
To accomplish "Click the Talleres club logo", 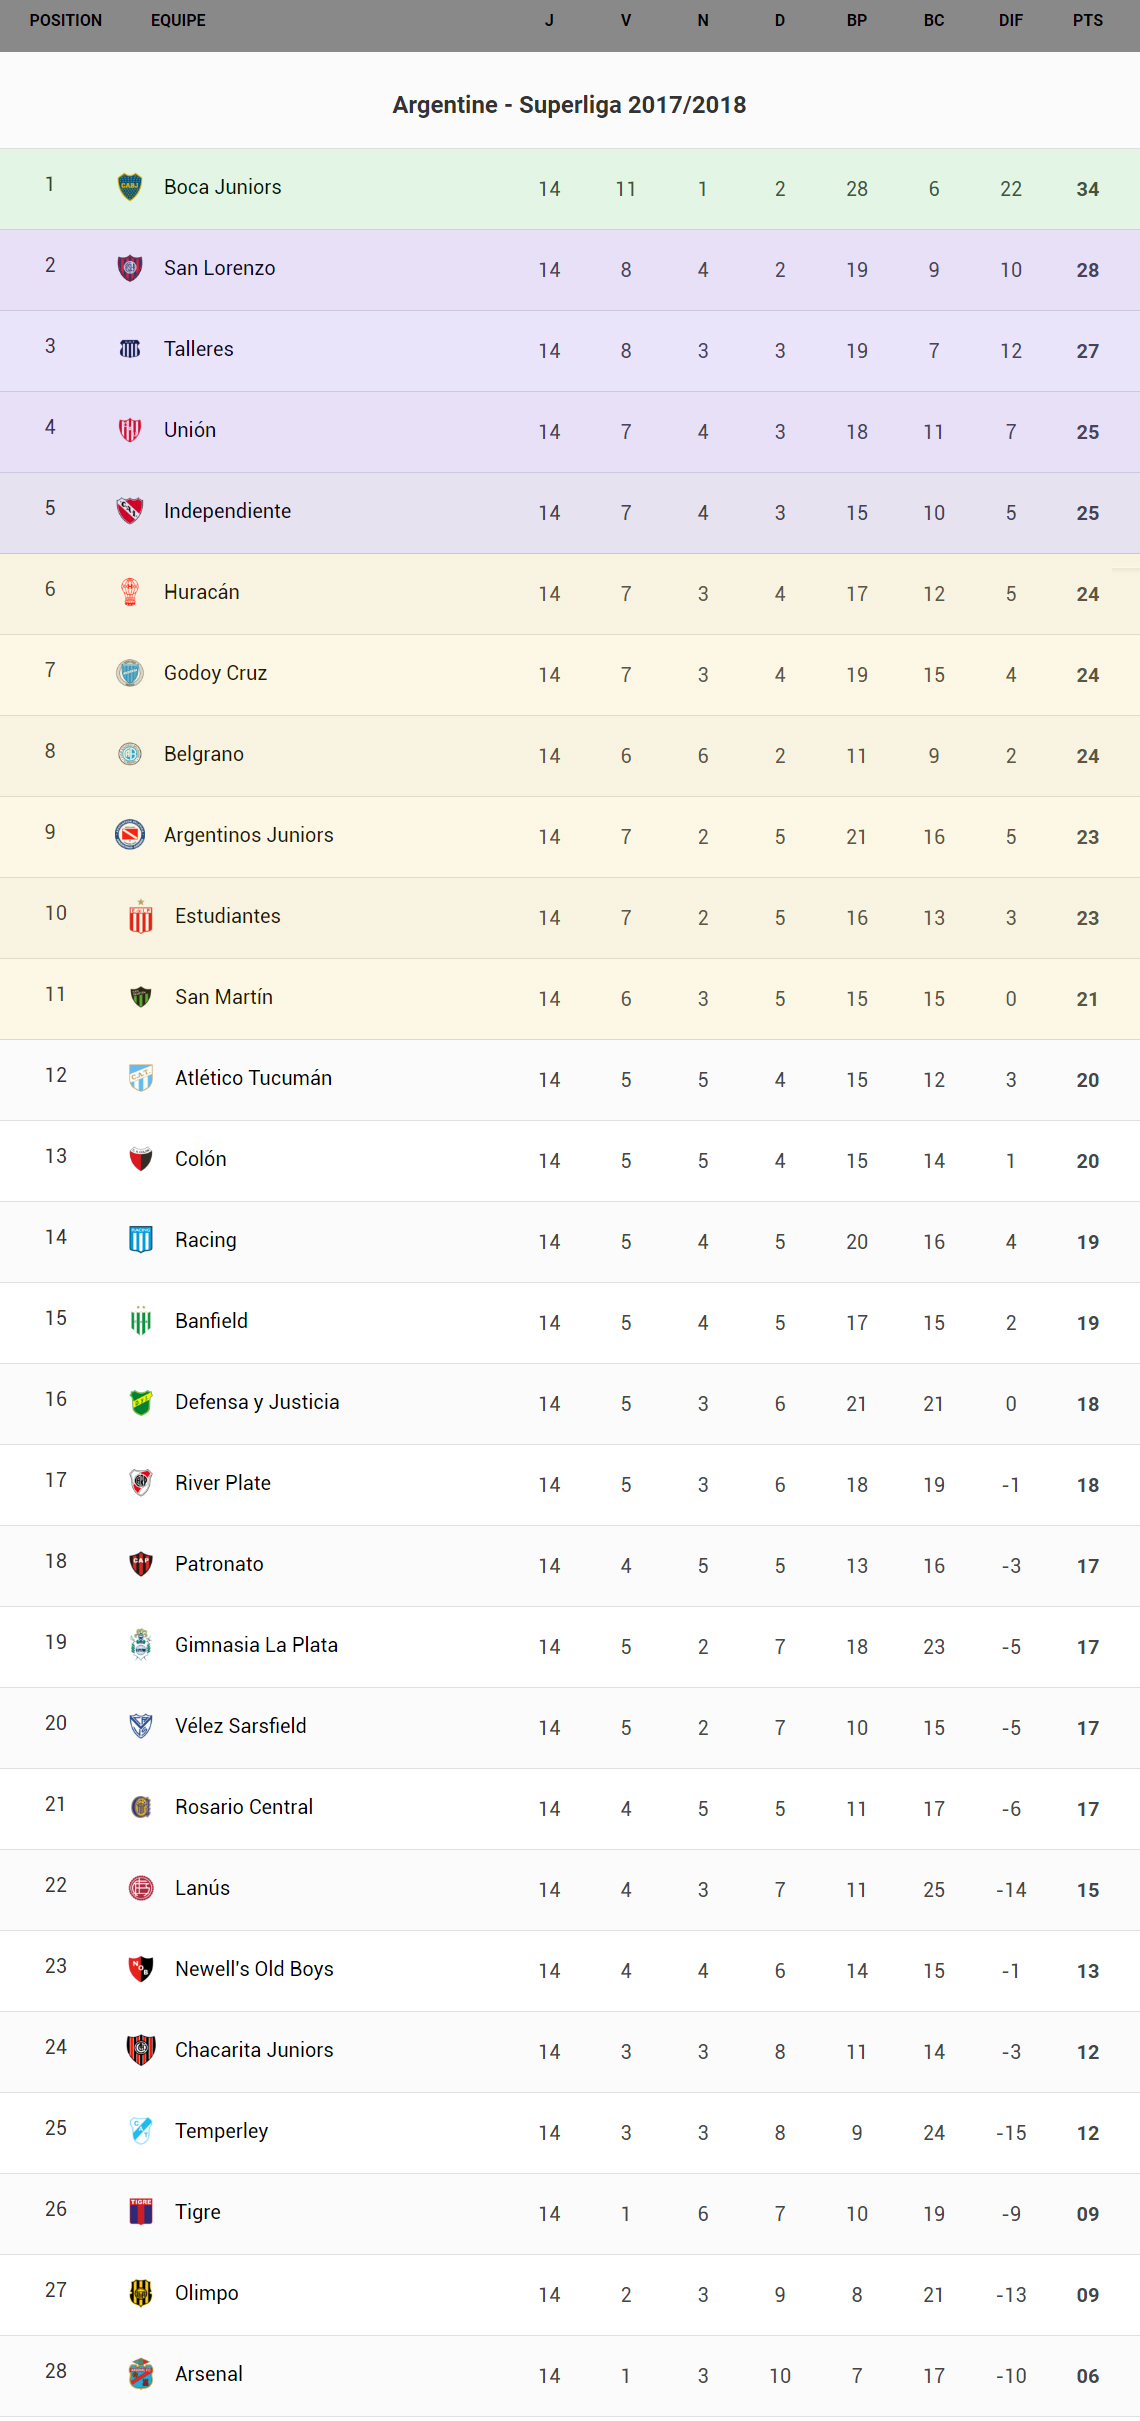I will [130, 349].
